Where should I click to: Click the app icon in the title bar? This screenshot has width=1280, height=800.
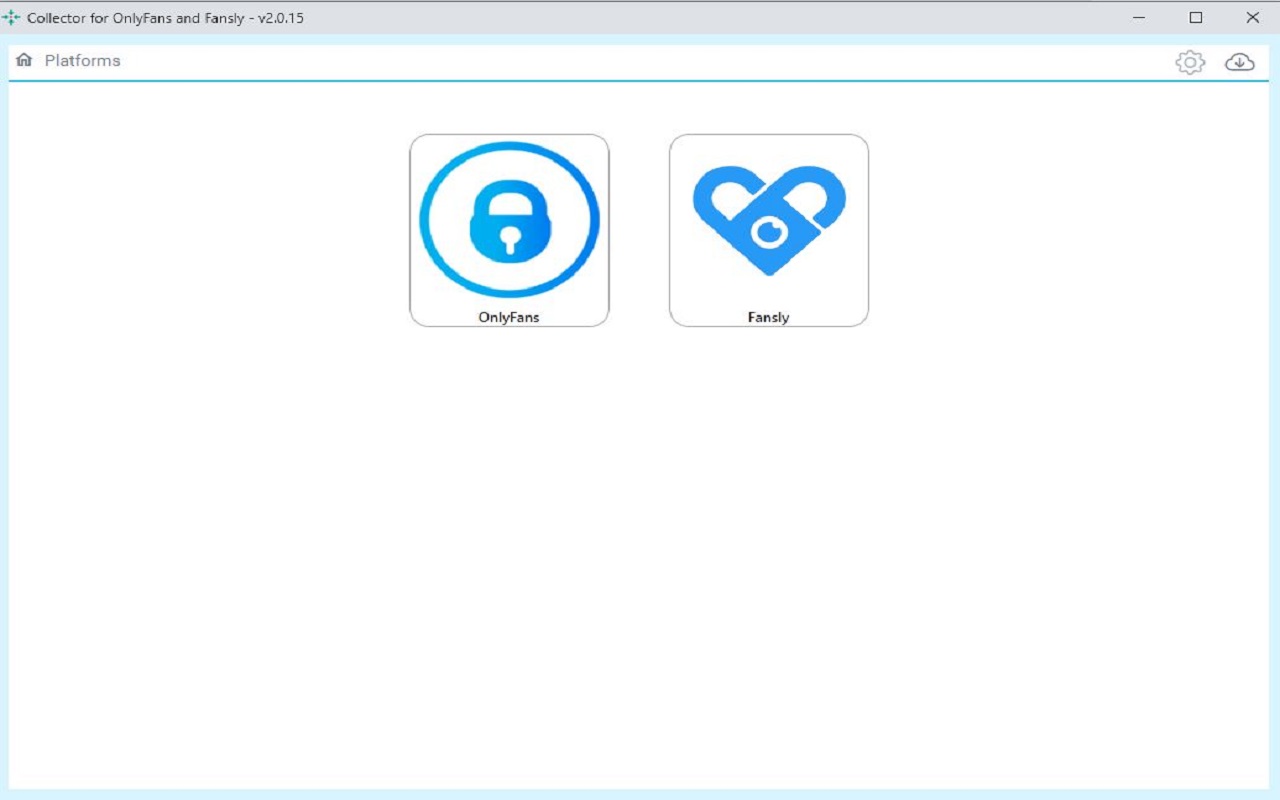tap(12, 18)
